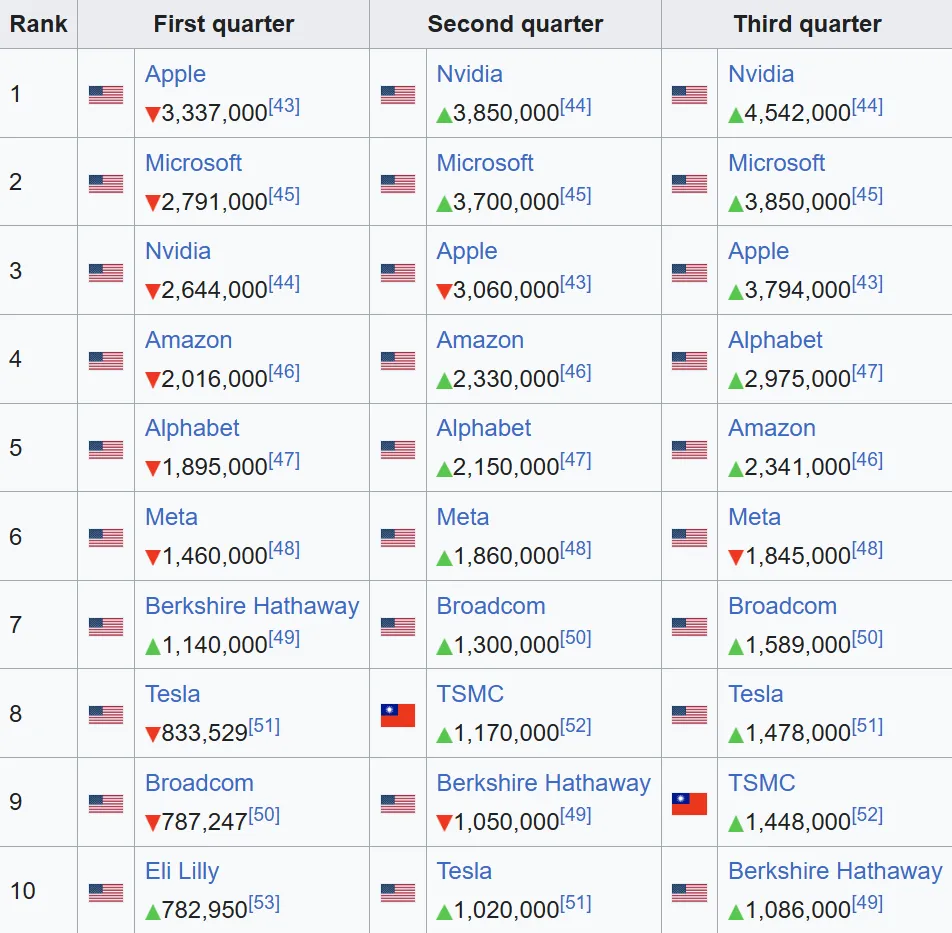The height and width of the screenshot is (933, 952).
Task: Follow citation [47] after 2,975,000
Action: [867, 372]
